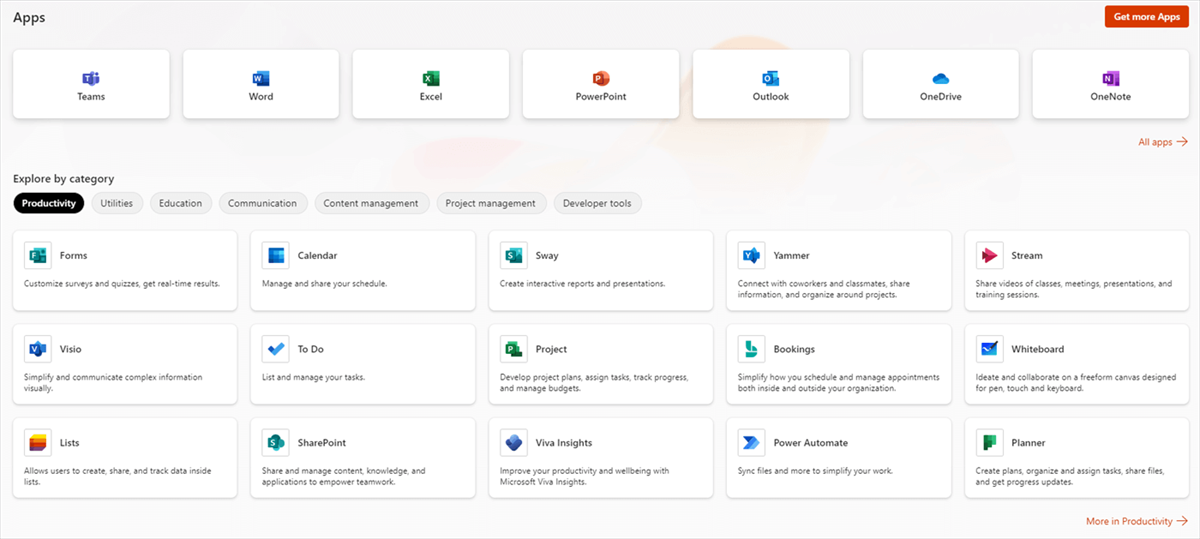Open the OneDrive cloud icon
This screenshot has width=1200, height=539.
[x=941, y=79]
